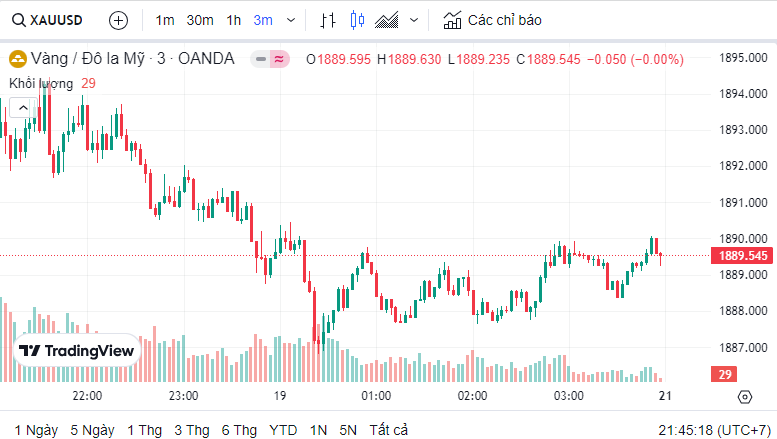Expand the timeframe dropdown arrow
Viewport: 777px width, 439px height.
pyautogui.click(x=291, y=20)
